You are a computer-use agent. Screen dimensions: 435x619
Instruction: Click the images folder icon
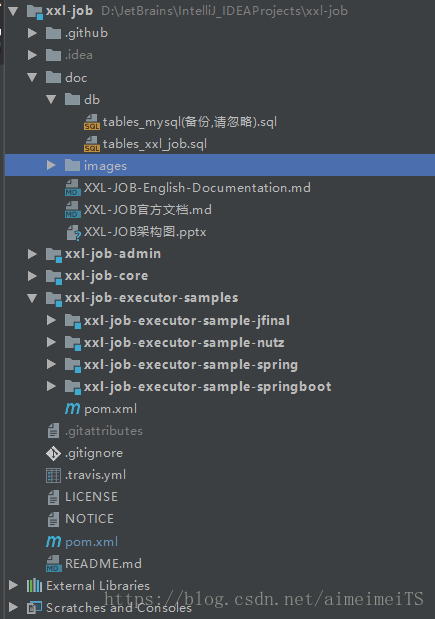[72, 165]
